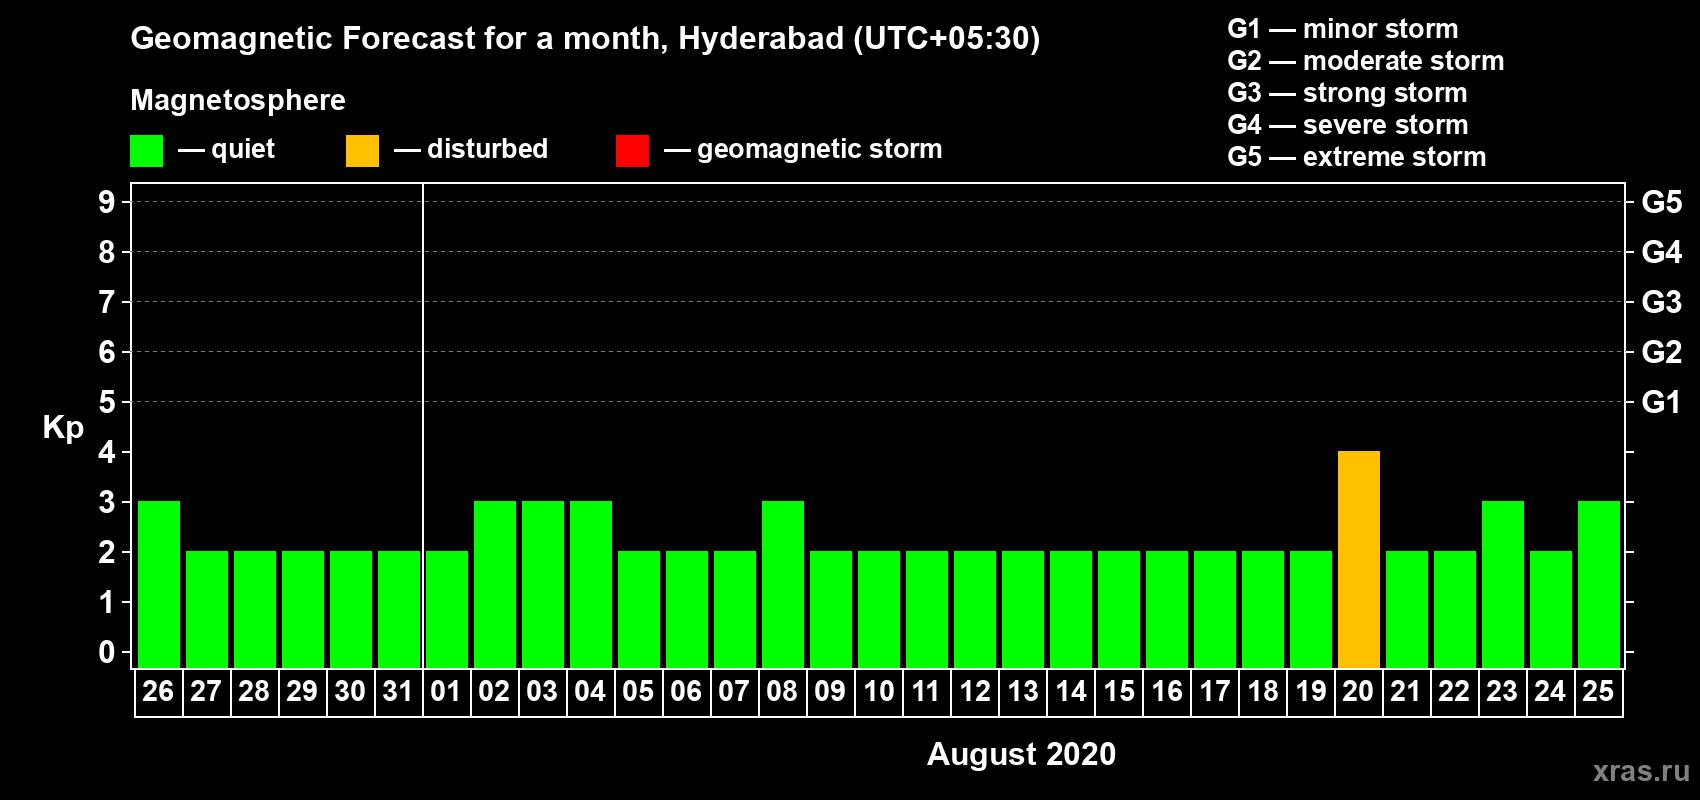This screenshot has width=1700, height=800.
Task: Click the G1 label on right axis
Action: (x=1662, y=402)
